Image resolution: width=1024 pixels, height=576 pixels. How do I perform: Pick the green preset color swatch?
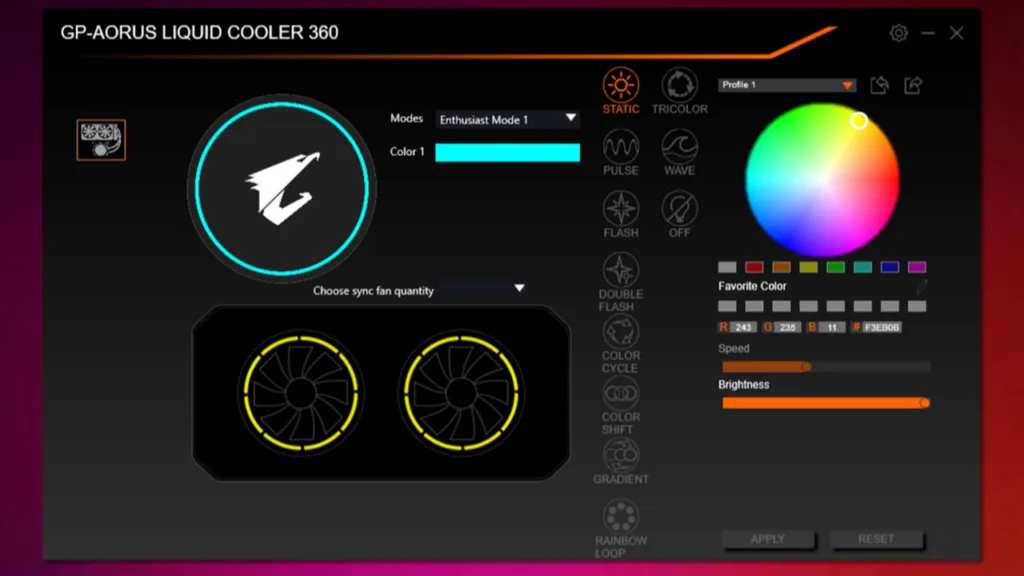(x=835, y=267)
